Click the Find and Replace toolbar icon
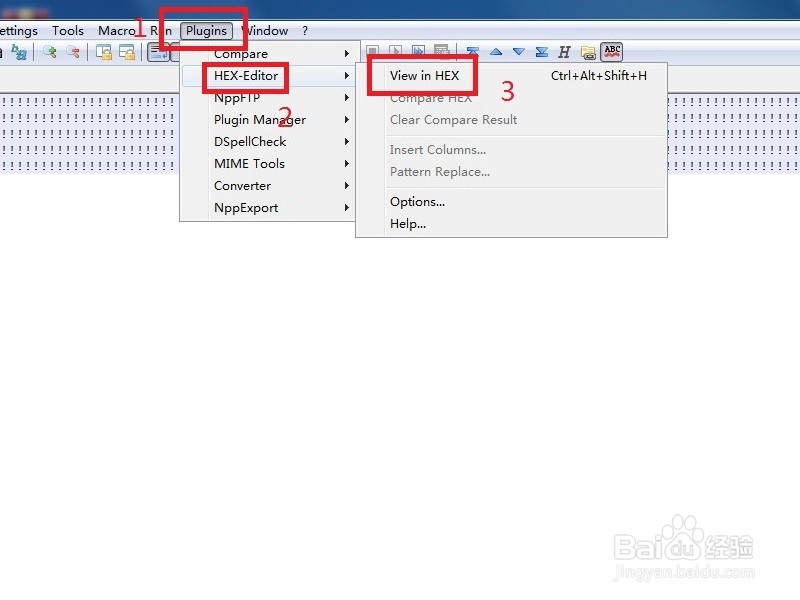 pyautogui.click(x=19, y=52)
